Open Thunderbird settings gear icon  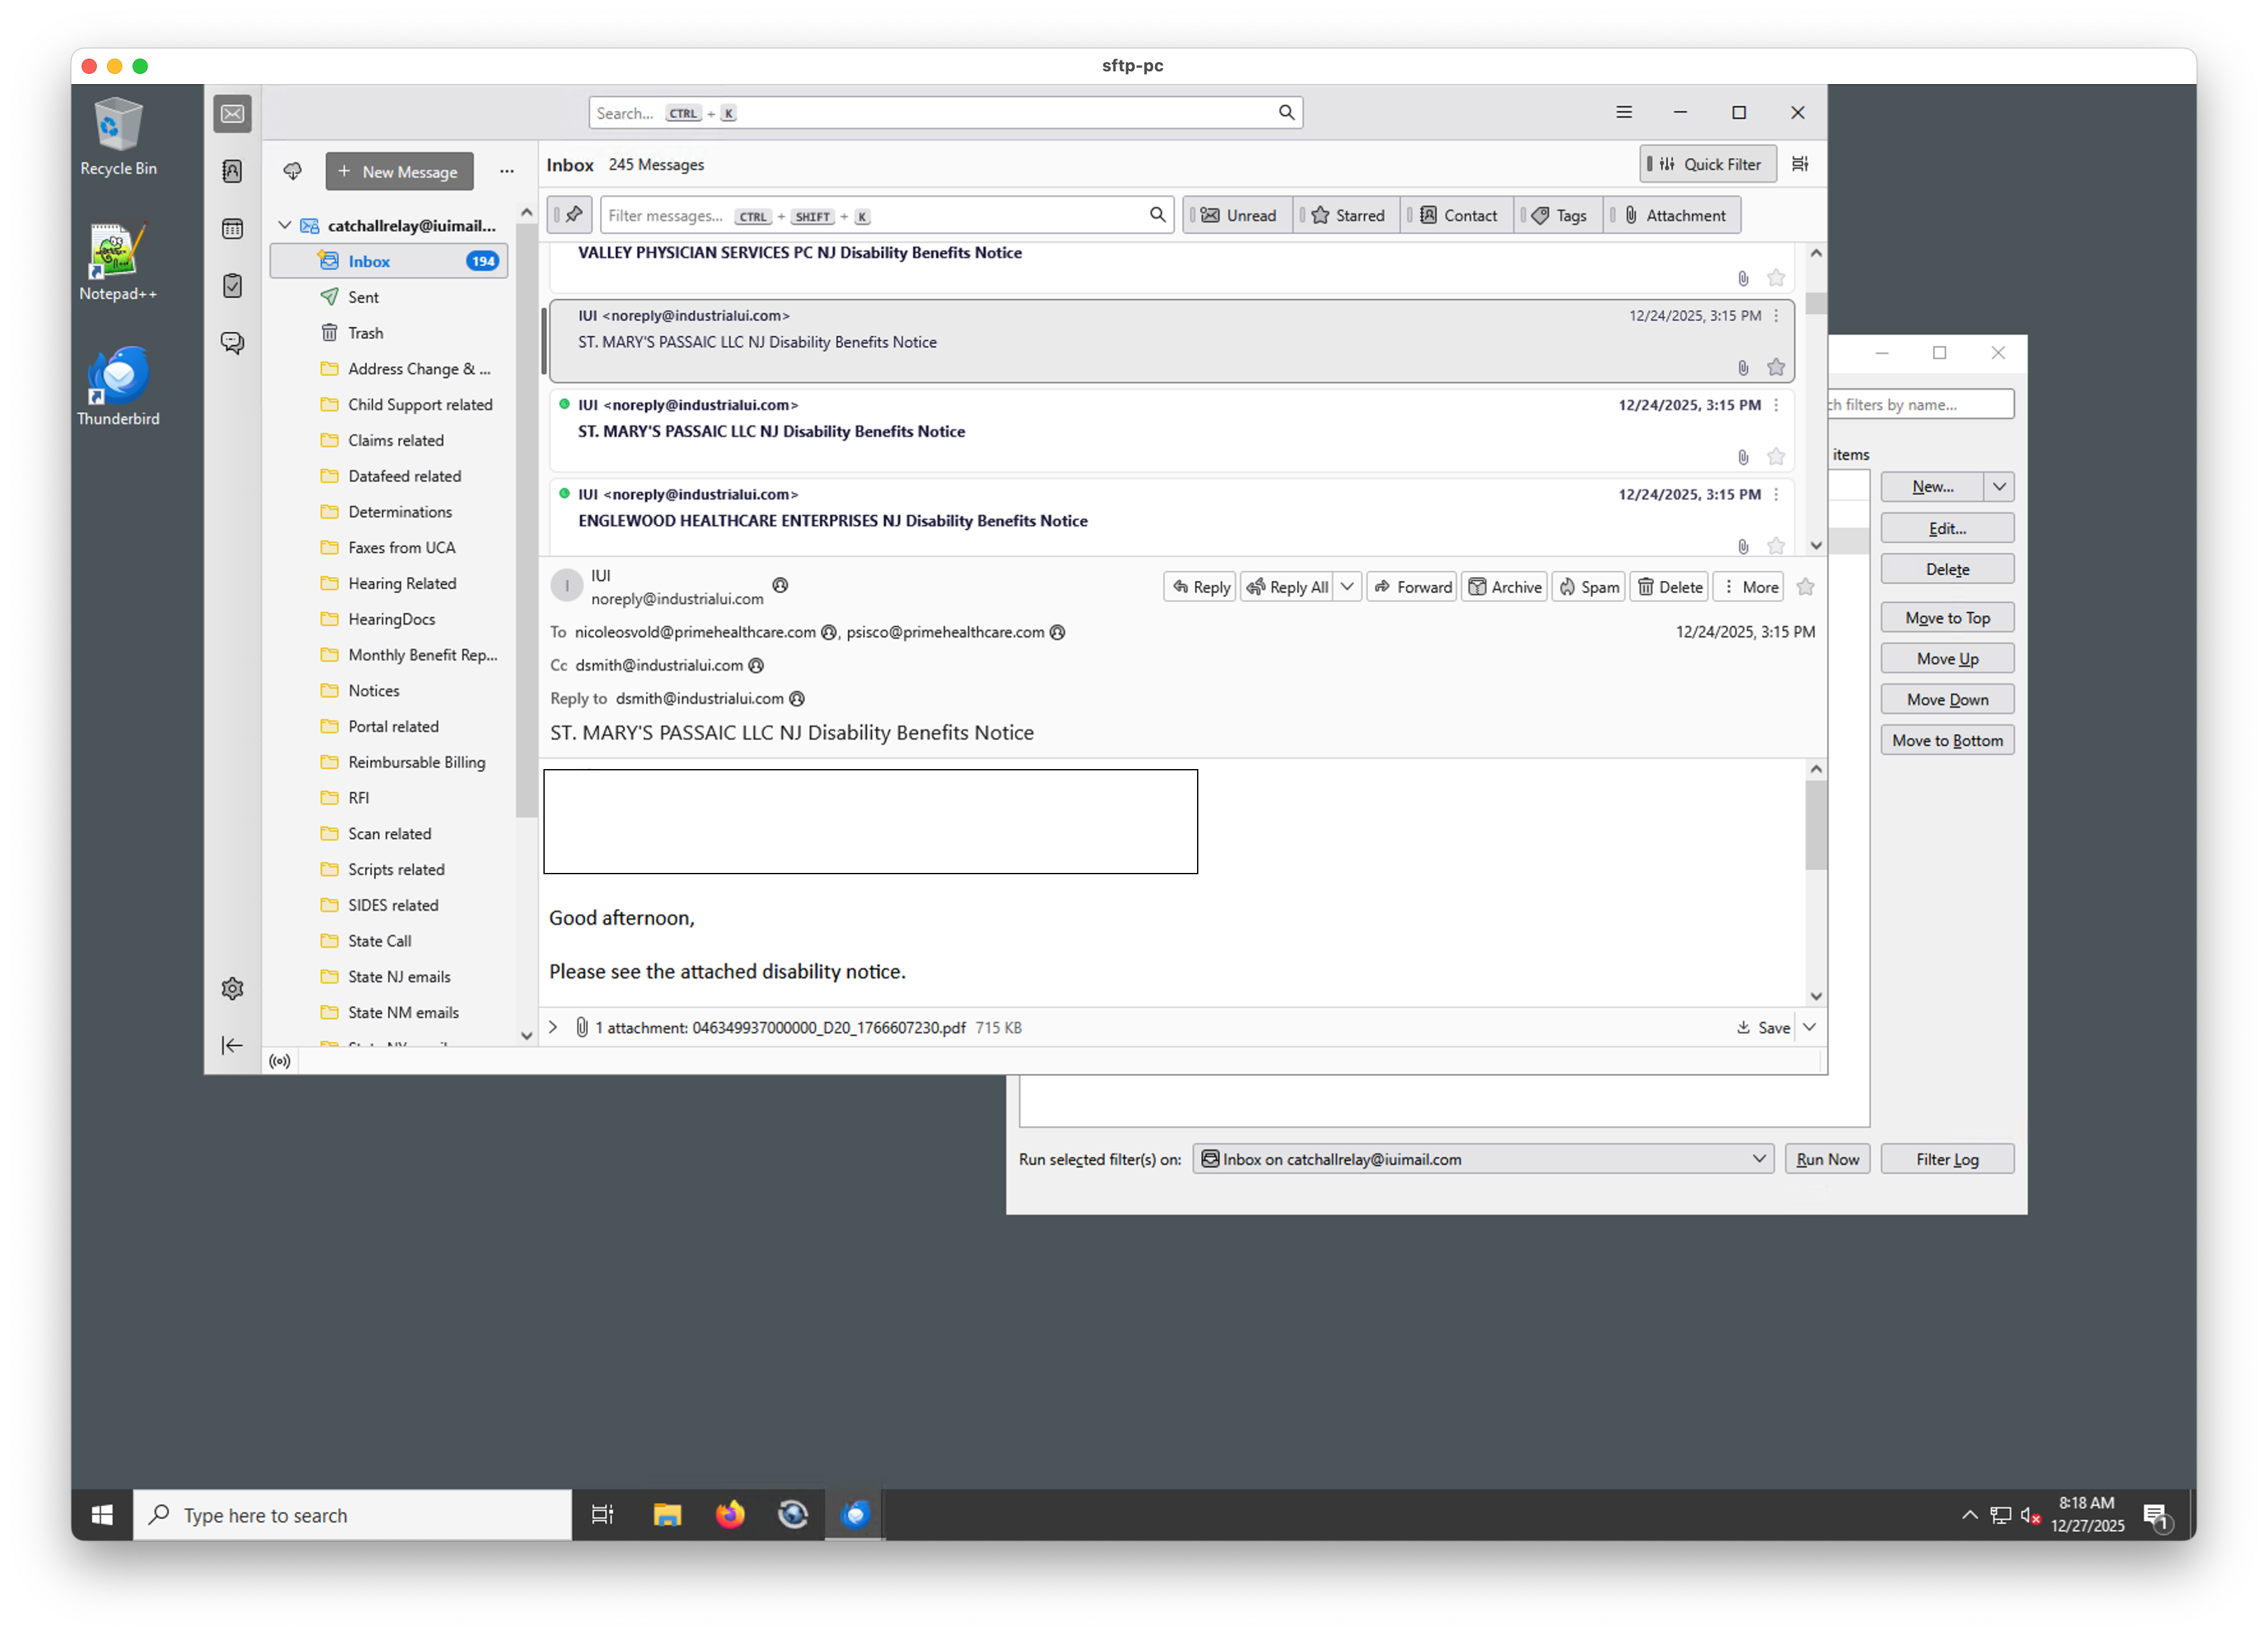232,988
